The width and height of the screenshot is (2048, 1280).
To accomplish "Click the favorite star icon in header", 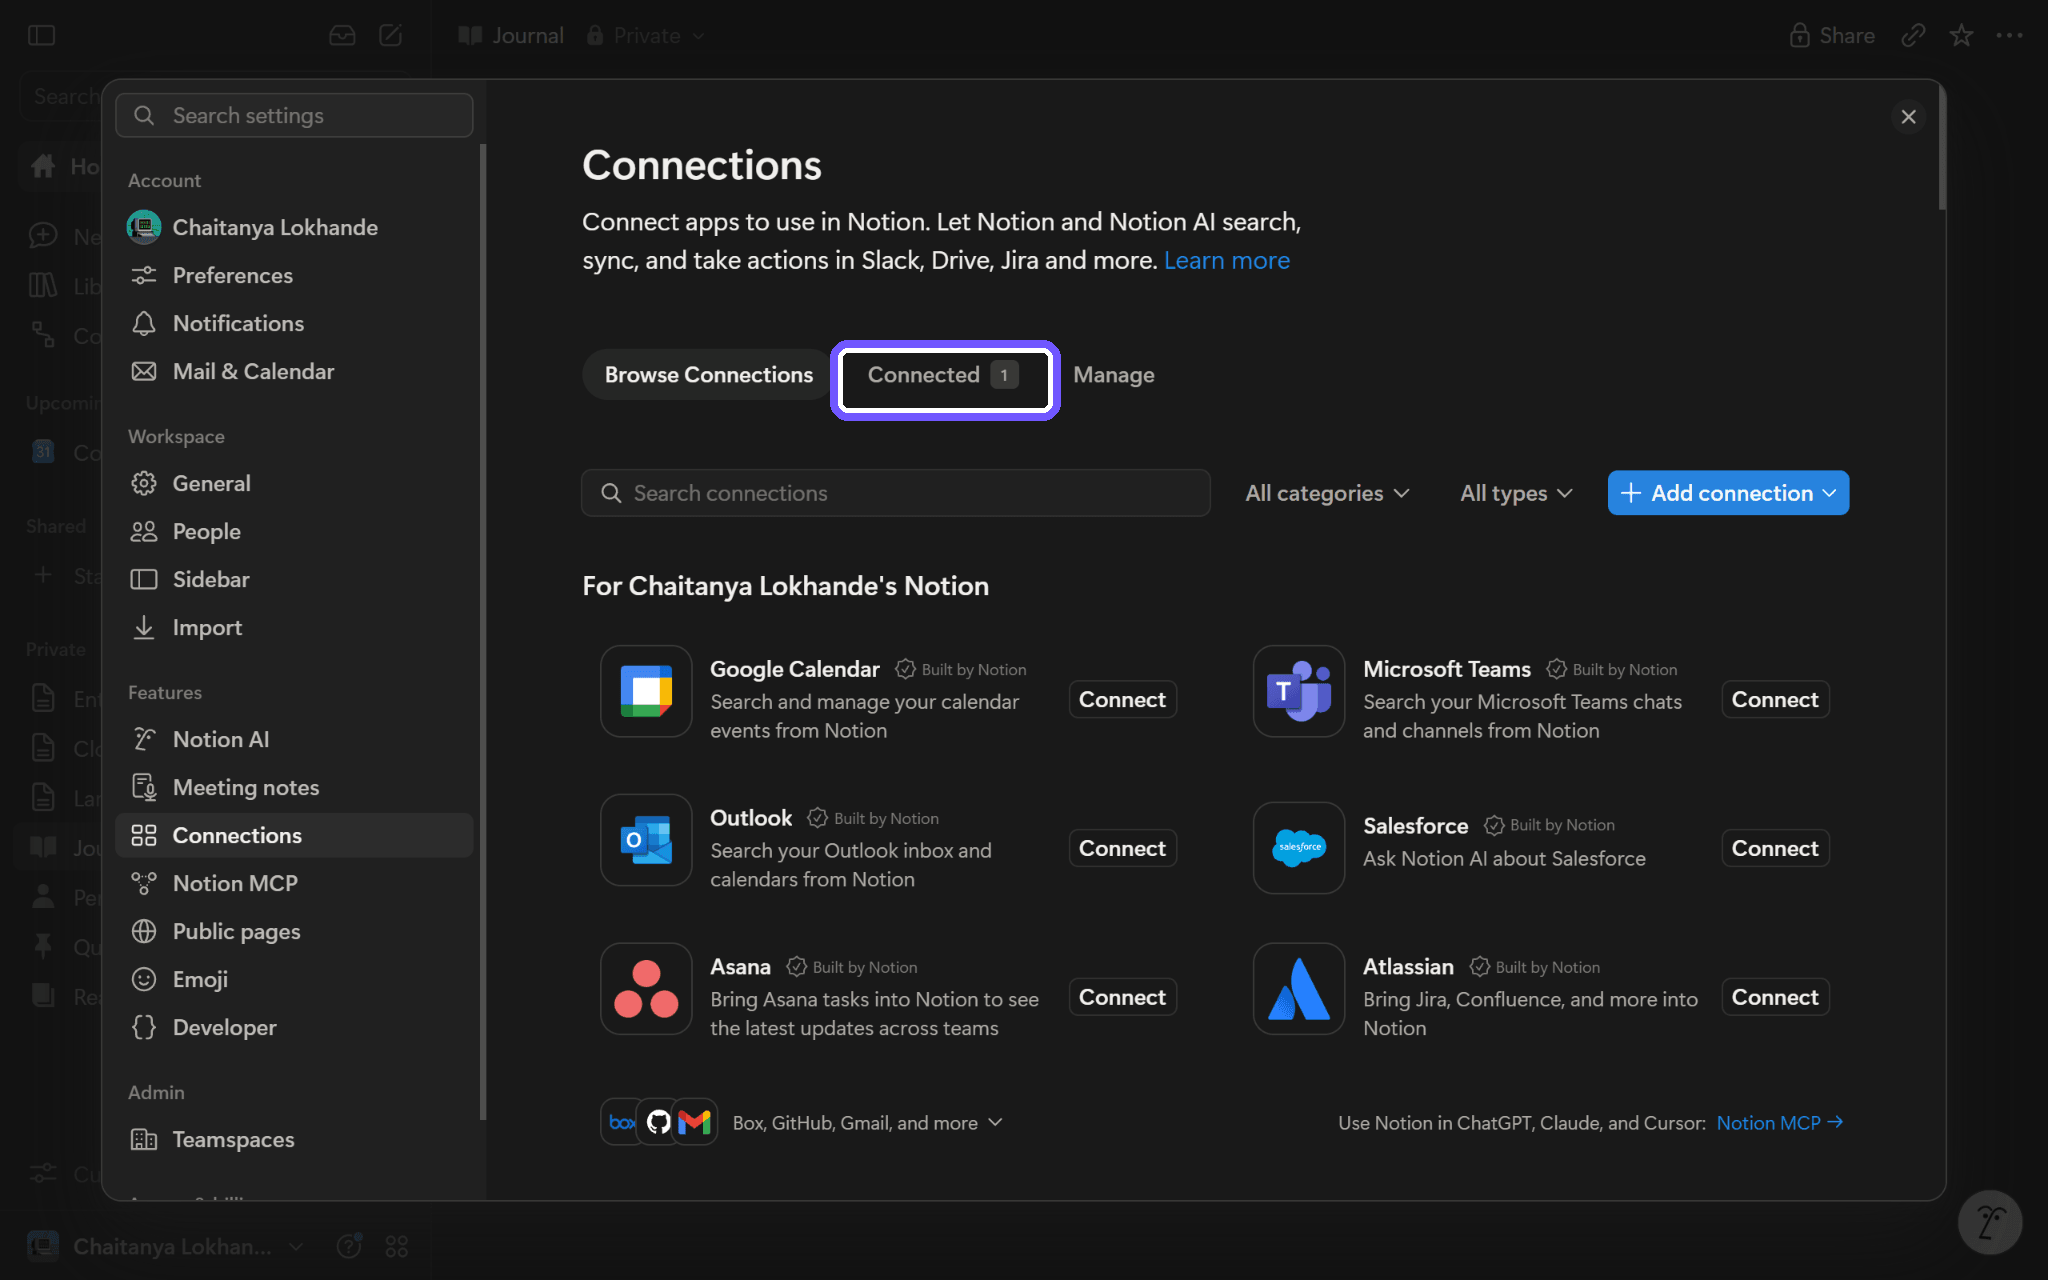I will click(x=1961, y=36).
